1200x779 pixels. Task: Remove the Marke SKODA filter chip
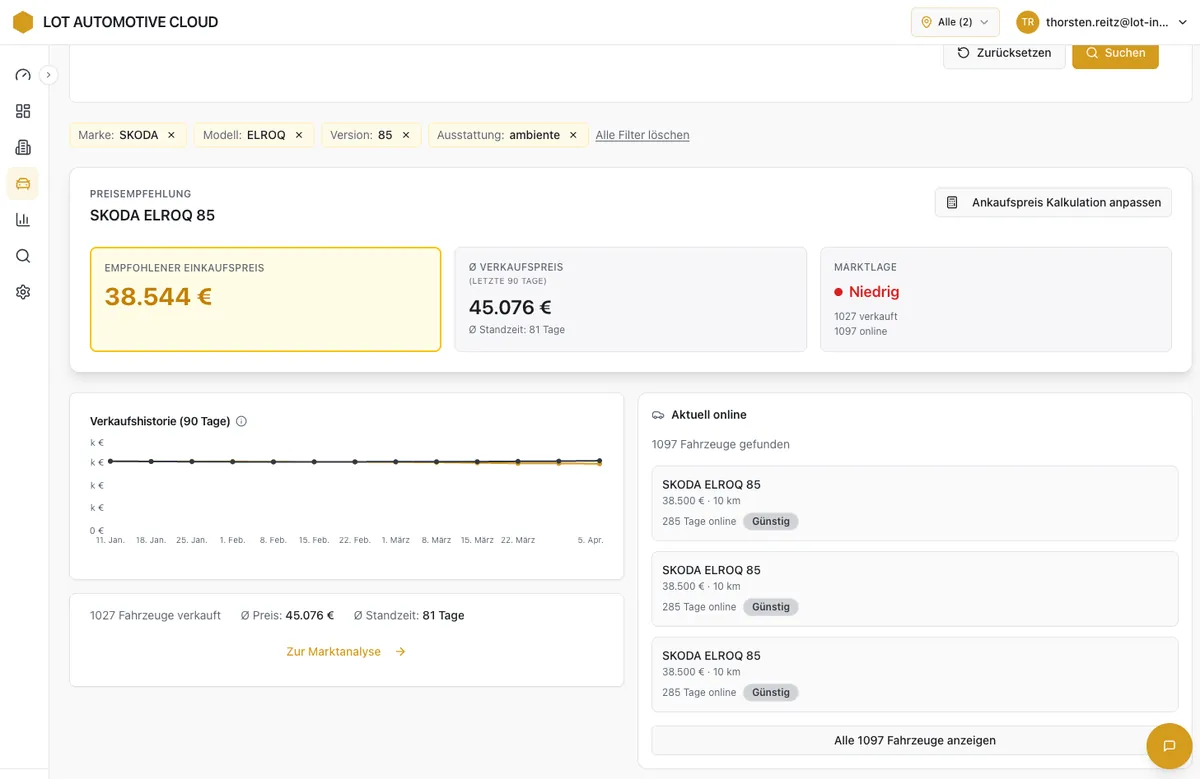point(171,135)
